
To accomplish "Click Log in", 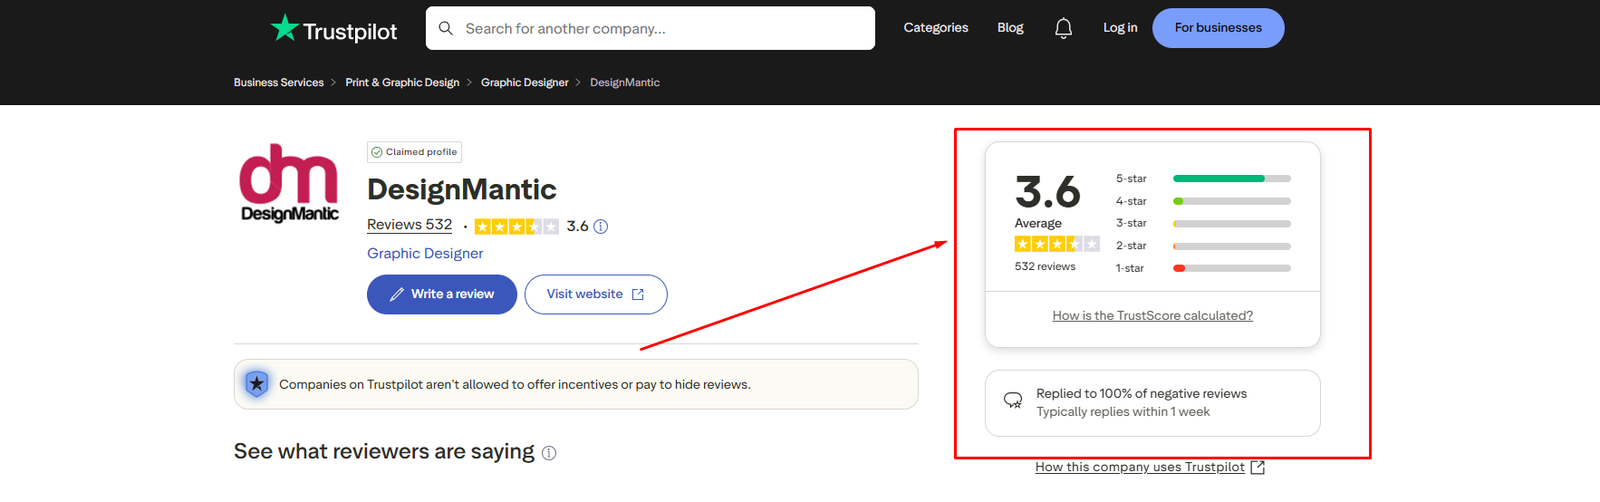I will click(x=1120, y=28).
